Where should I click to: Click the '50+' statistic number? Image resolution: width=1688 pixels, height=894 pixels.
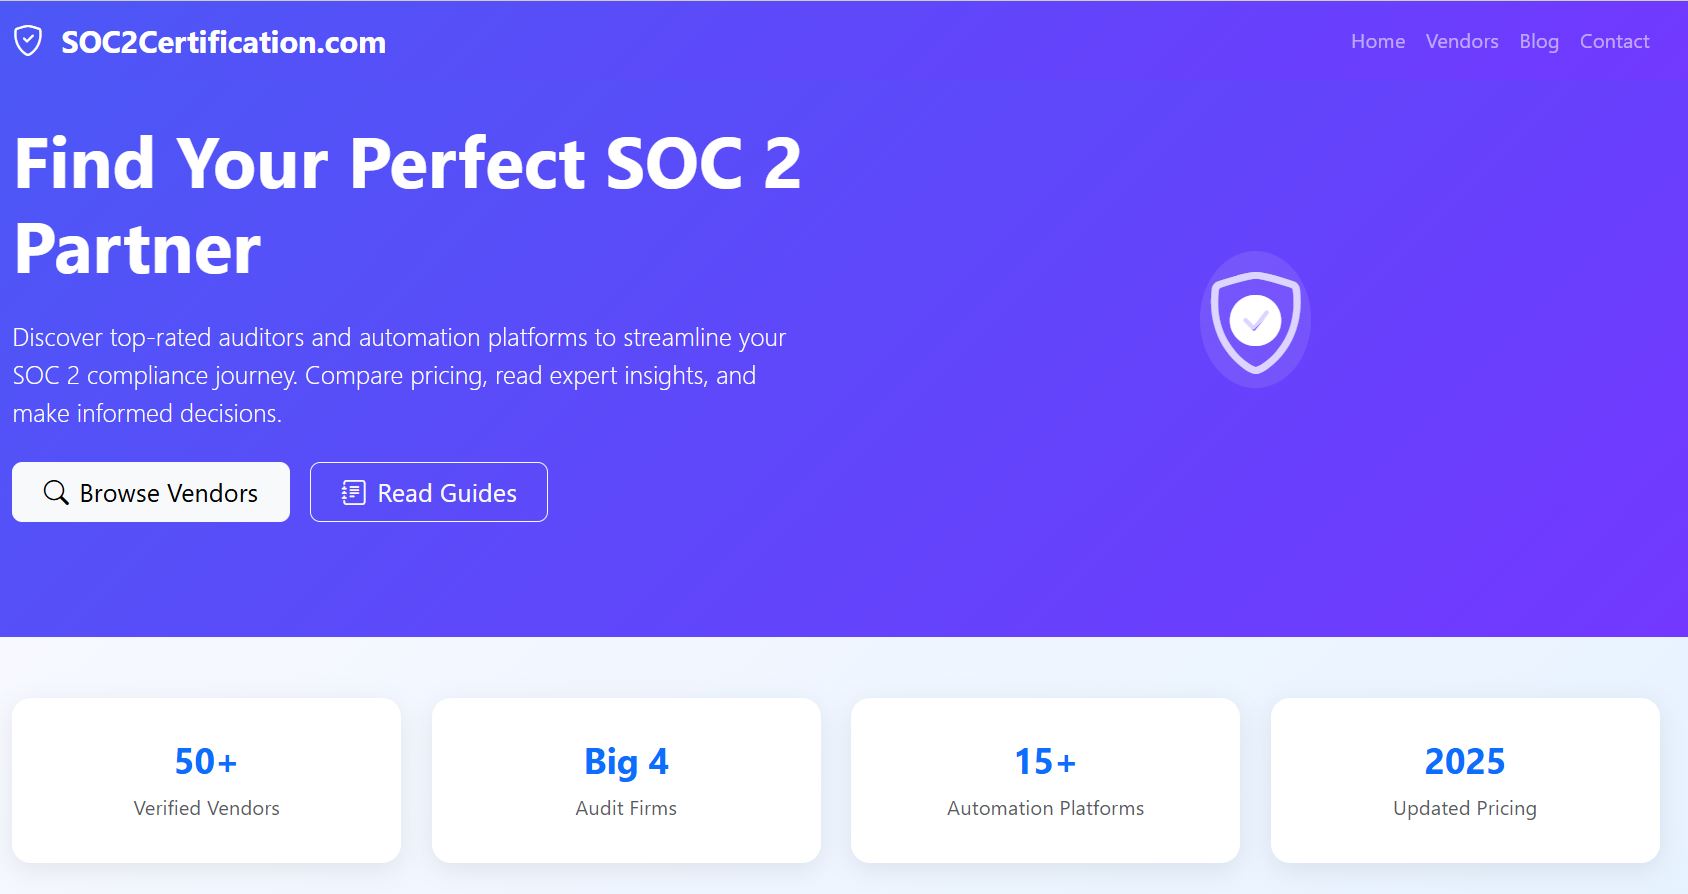(206, 762)
